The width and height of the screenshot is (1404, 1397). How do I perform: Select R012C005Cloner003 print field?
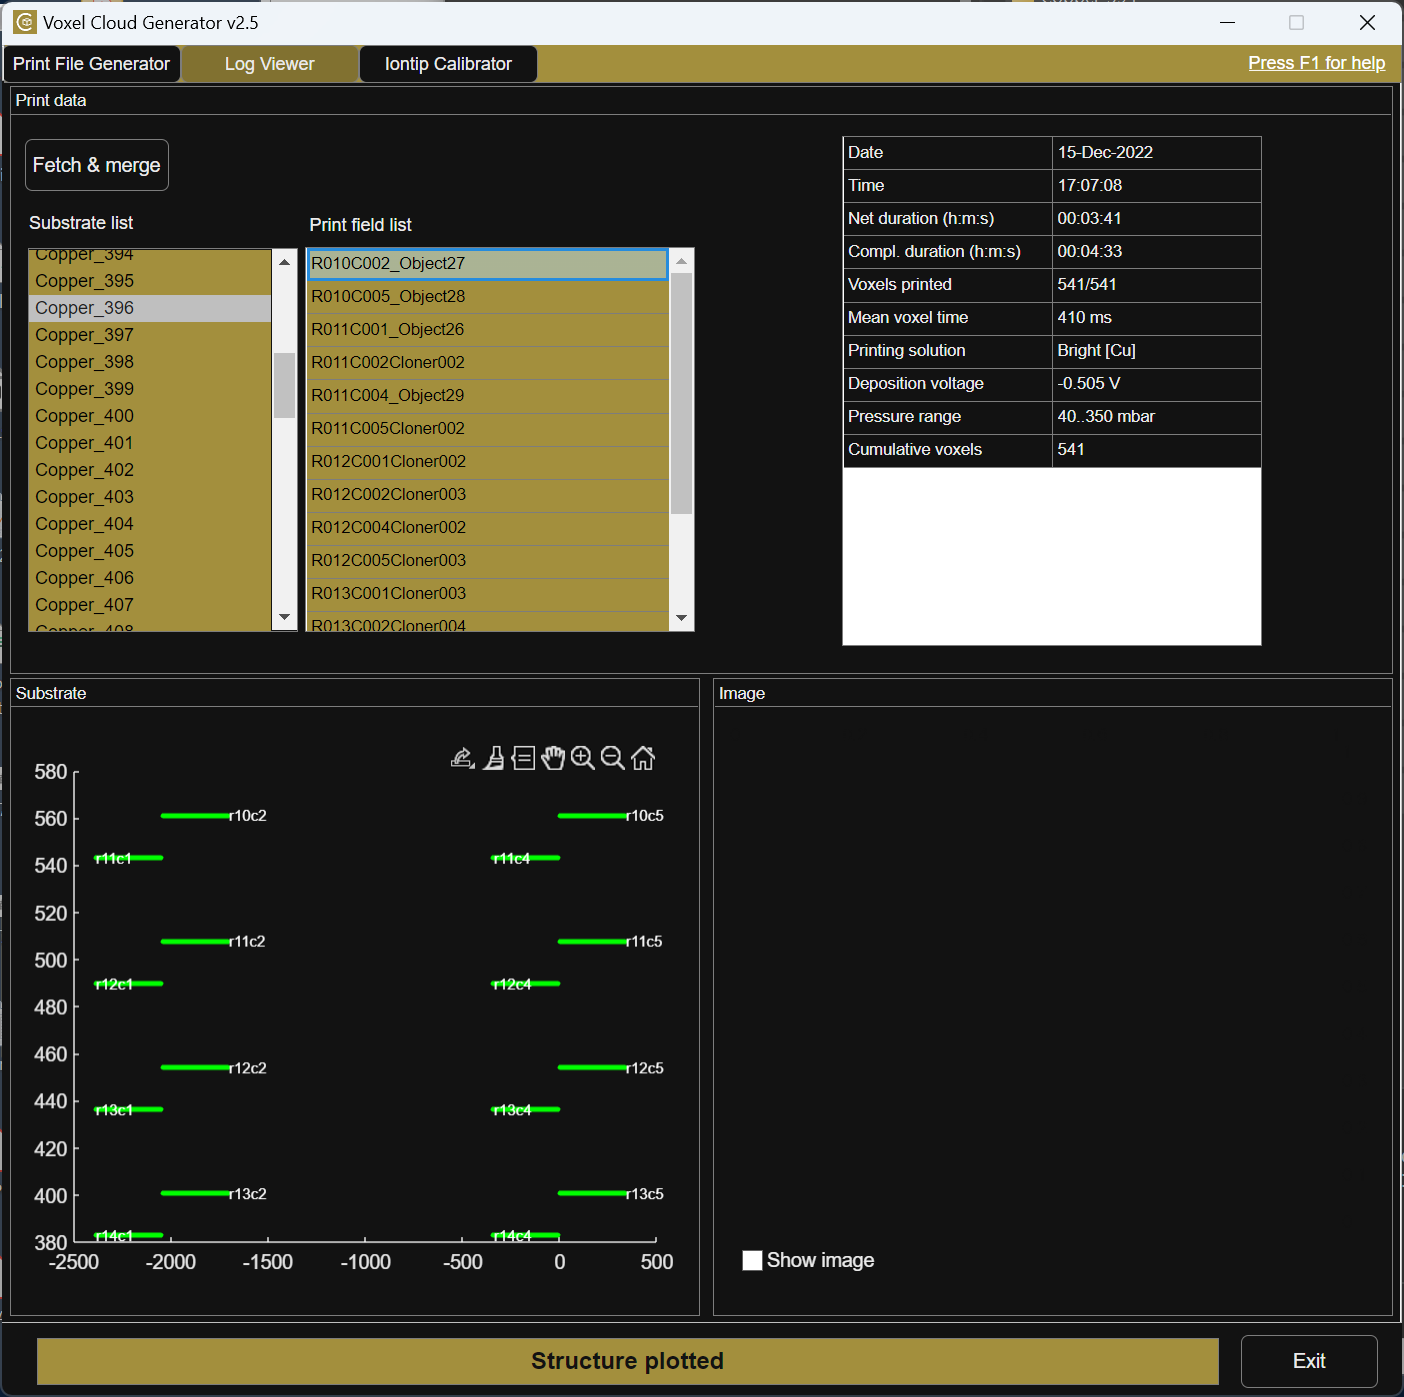(x=487, y=561)
